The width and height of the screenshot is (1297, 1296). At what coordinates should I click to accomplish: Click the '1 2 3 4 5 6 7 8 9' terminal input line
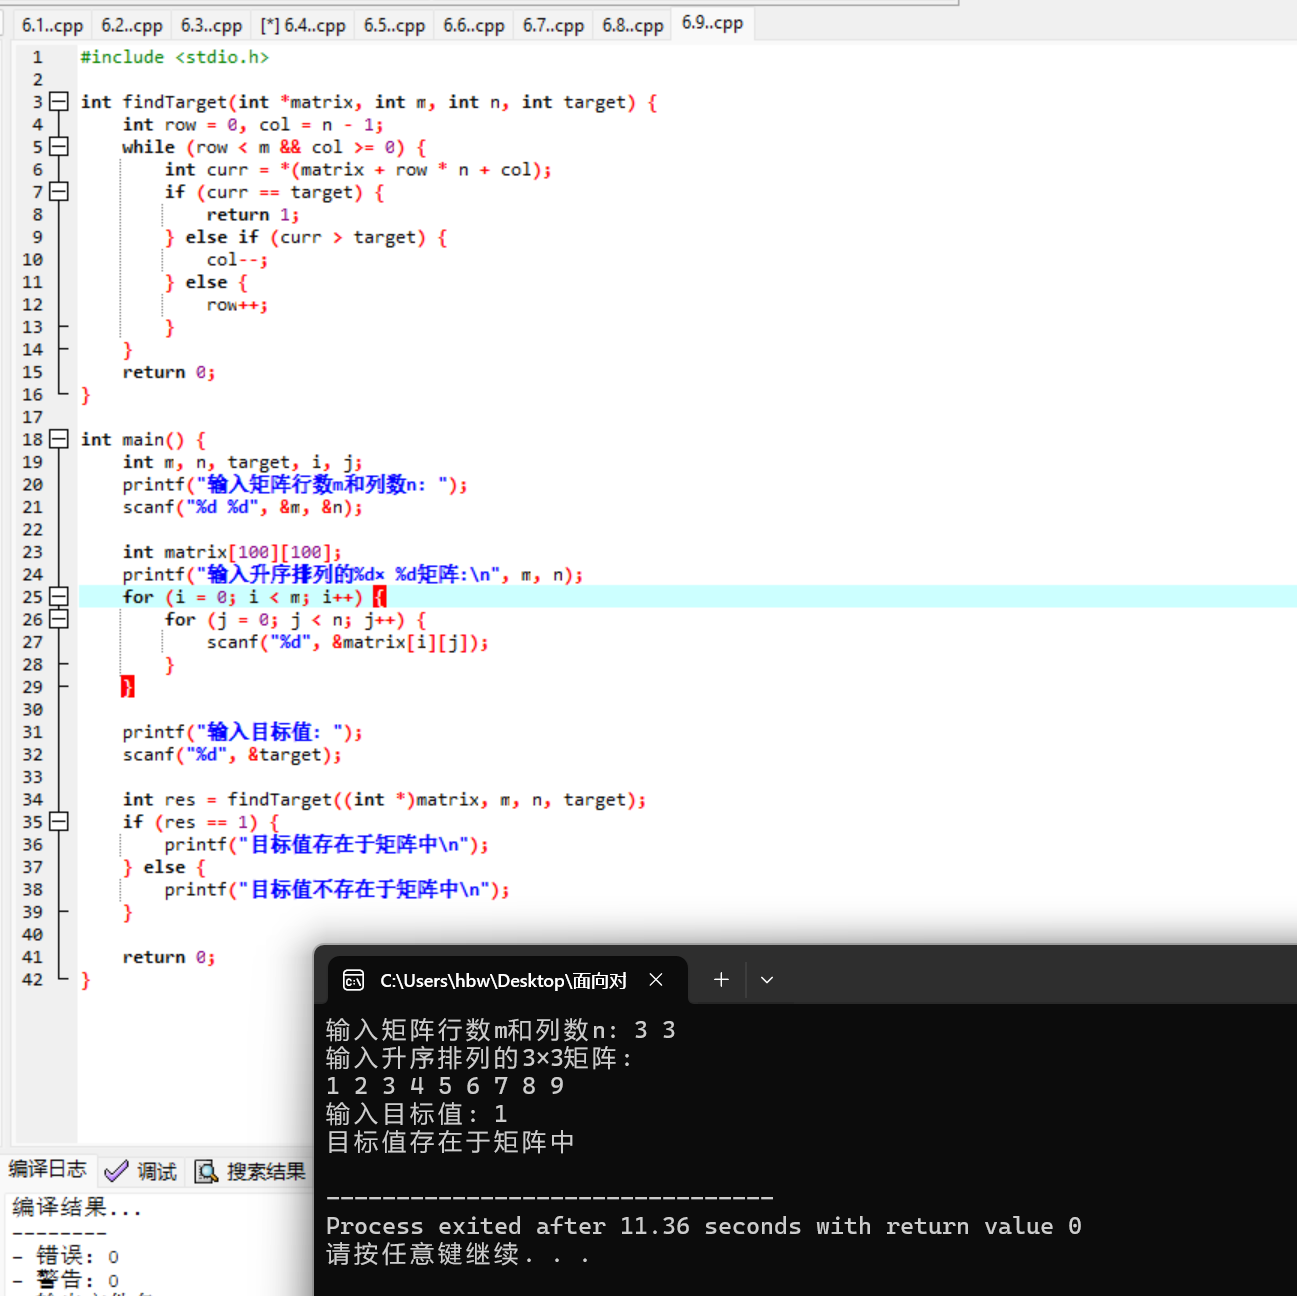point(445,1086)
